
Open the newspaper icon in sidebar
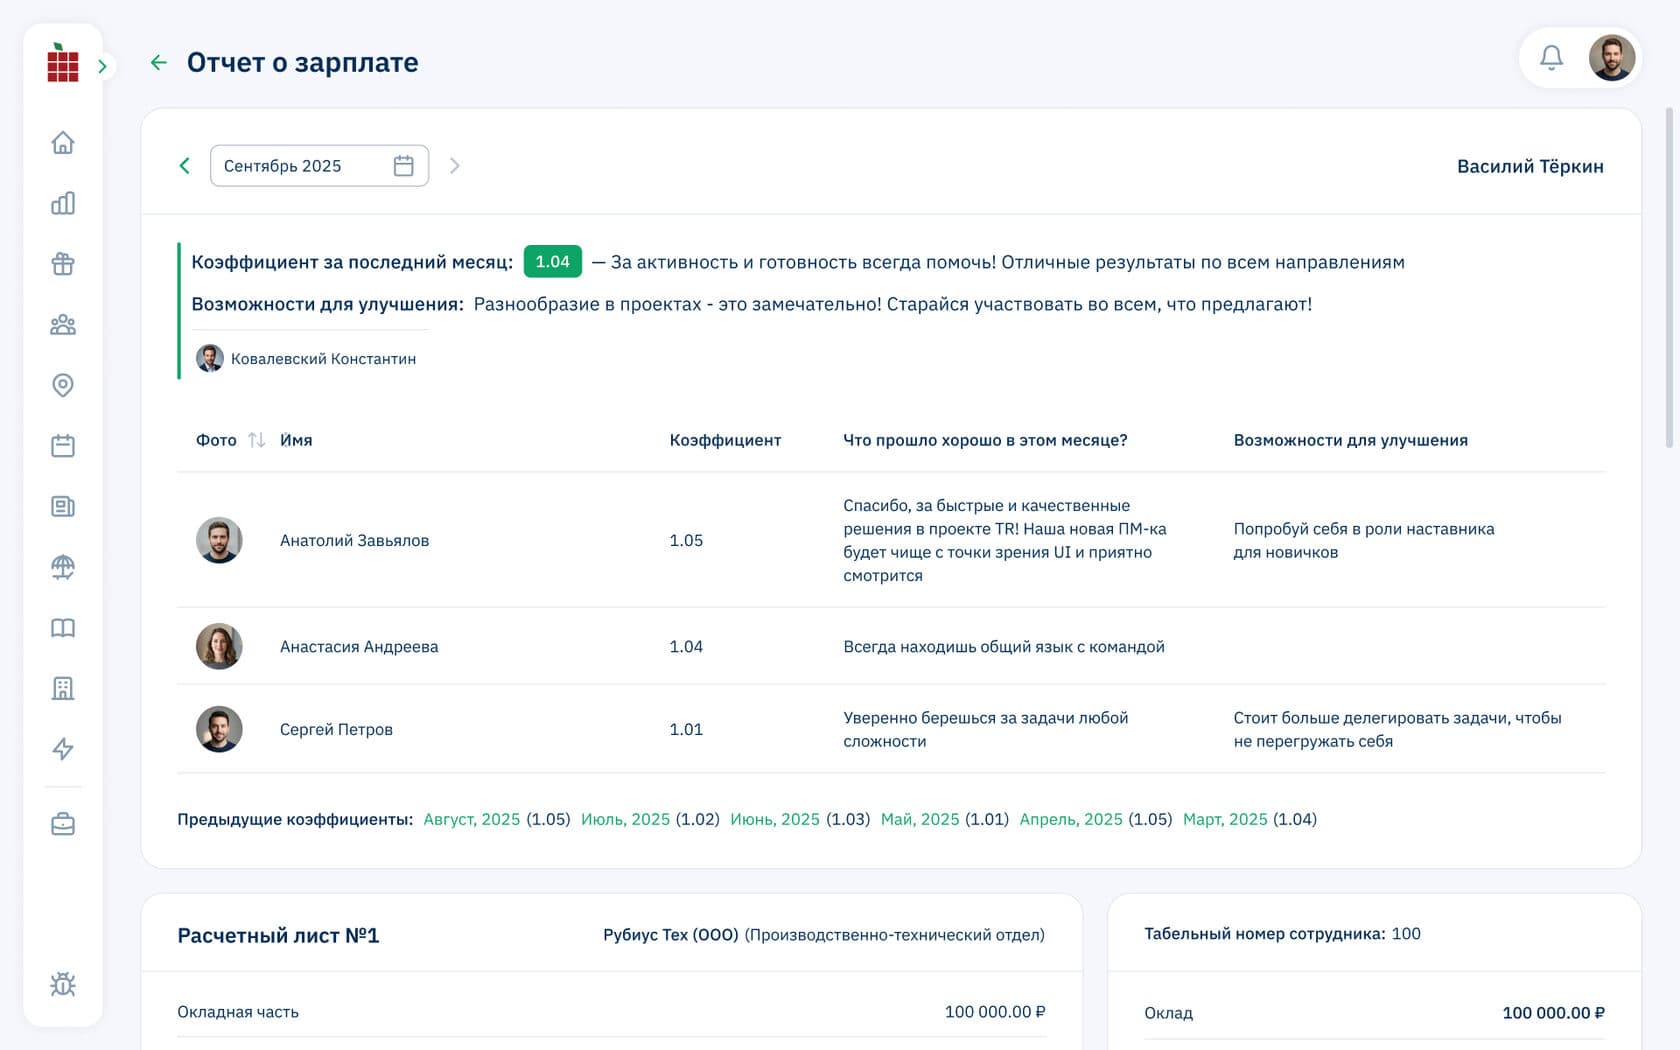pyautogui.click(x=63, y=507)
